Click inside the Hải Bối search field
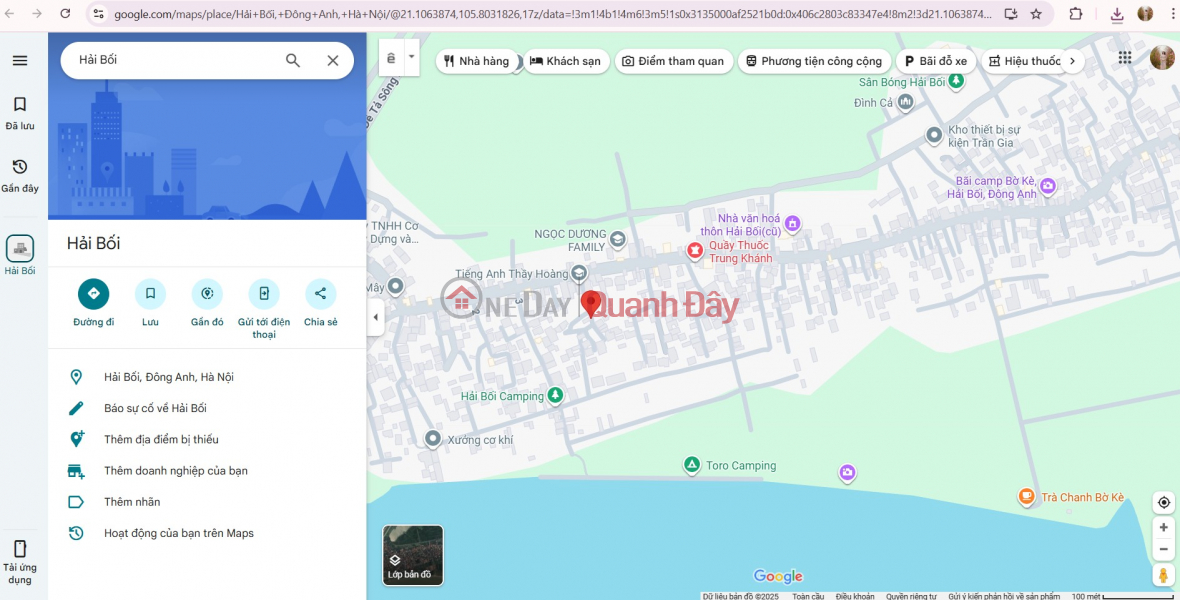This screenshot has width=1180, height=600. tap(170, 60)
